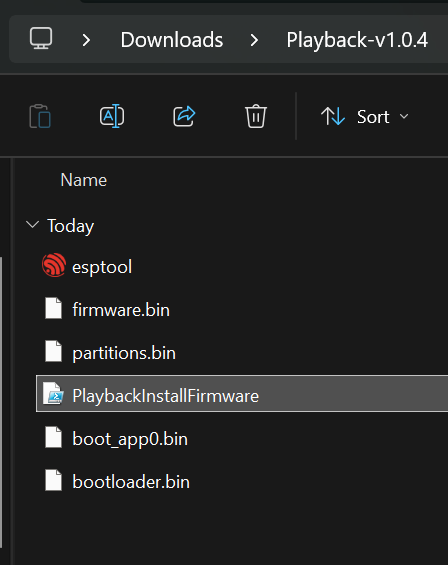This screenshot has width=448, height=565.
Task: Open Downloads in the address breadcrumb
Action: point(172,40)
